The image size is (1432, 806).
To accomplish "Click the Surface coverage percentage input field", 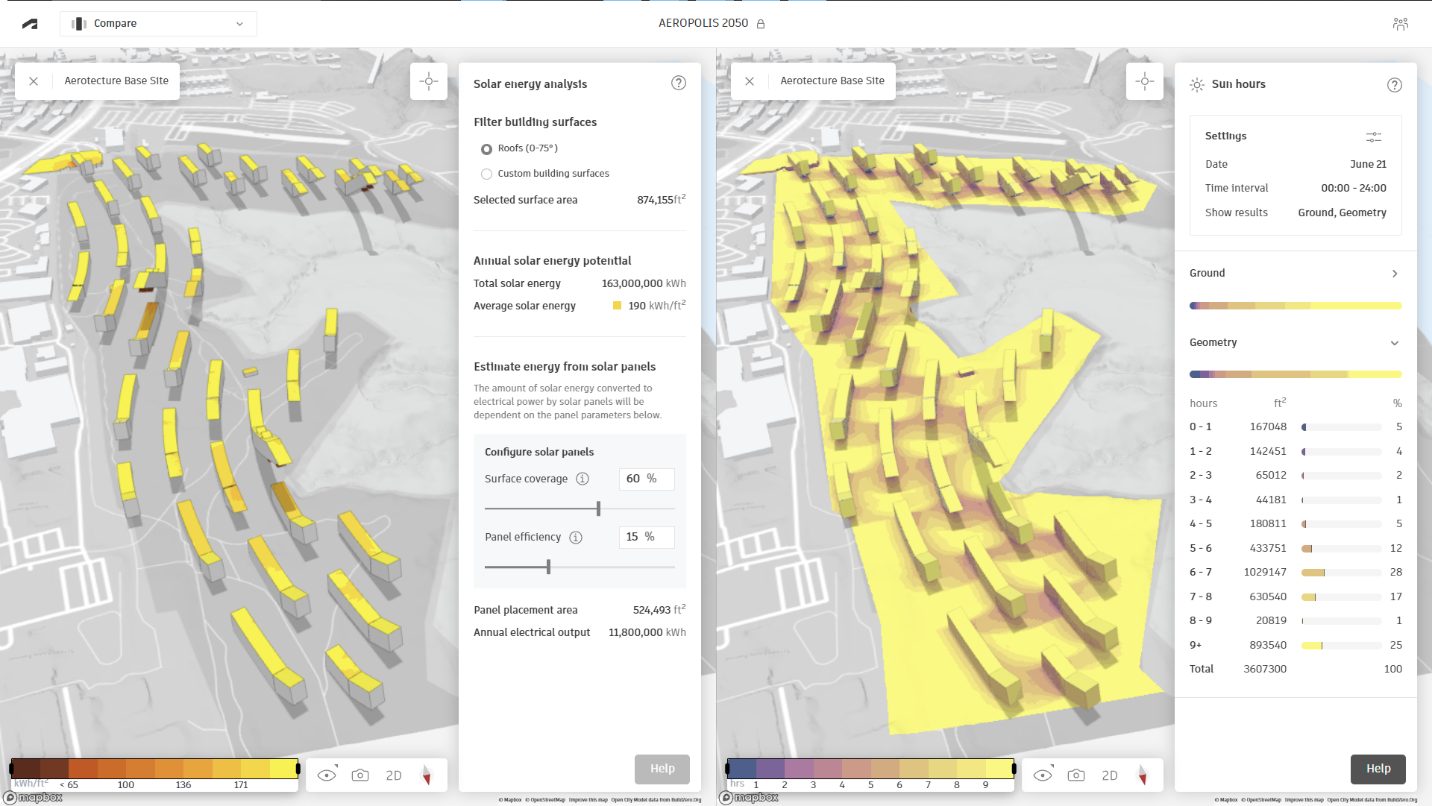I will pyautogui.click(x=646, y=479).
